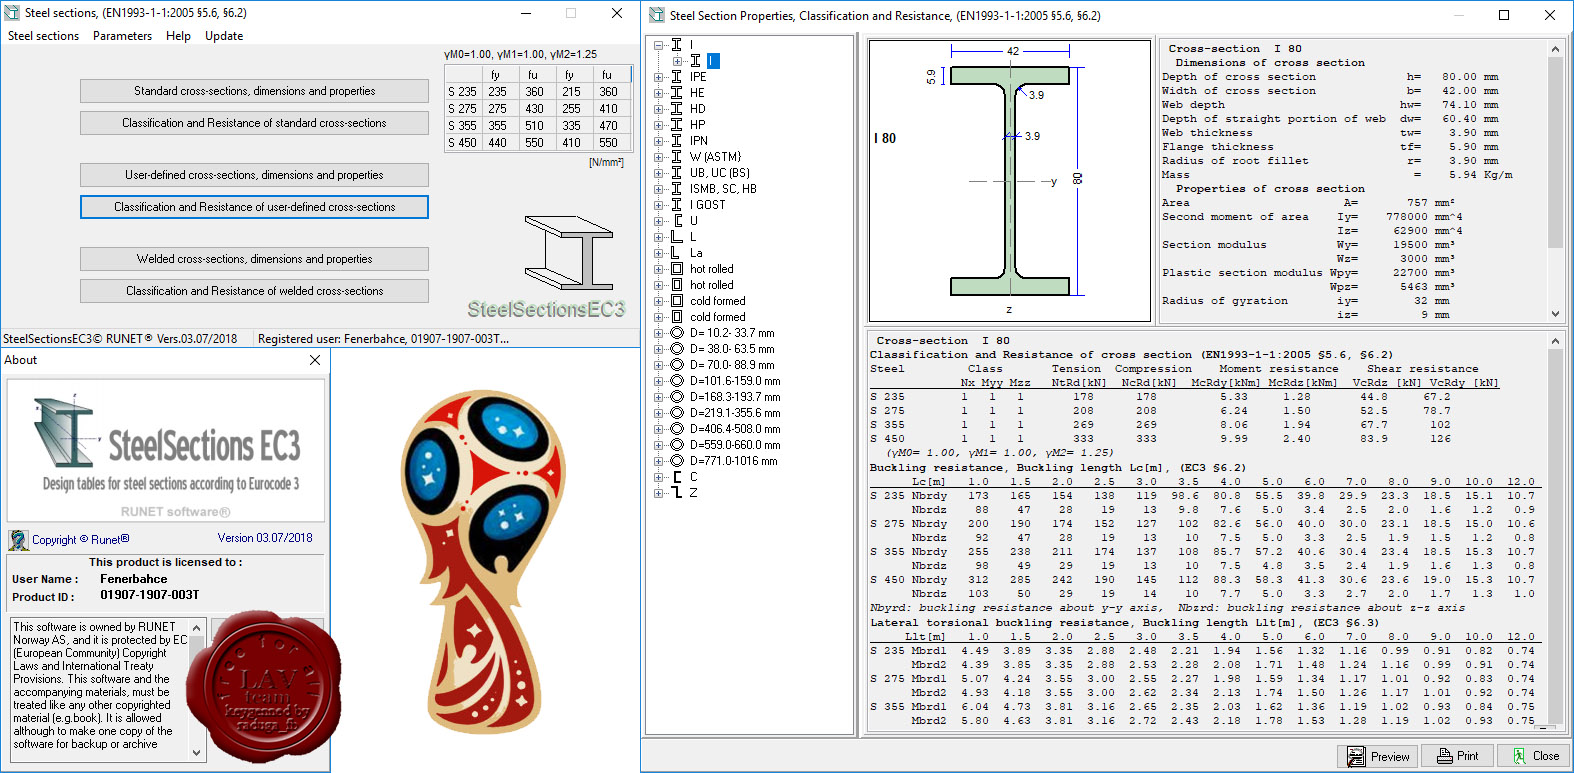Viewport: 1574px width, 773px height.
Task: Follow the Copyright © Runet® link
Action: click(80, 540)
